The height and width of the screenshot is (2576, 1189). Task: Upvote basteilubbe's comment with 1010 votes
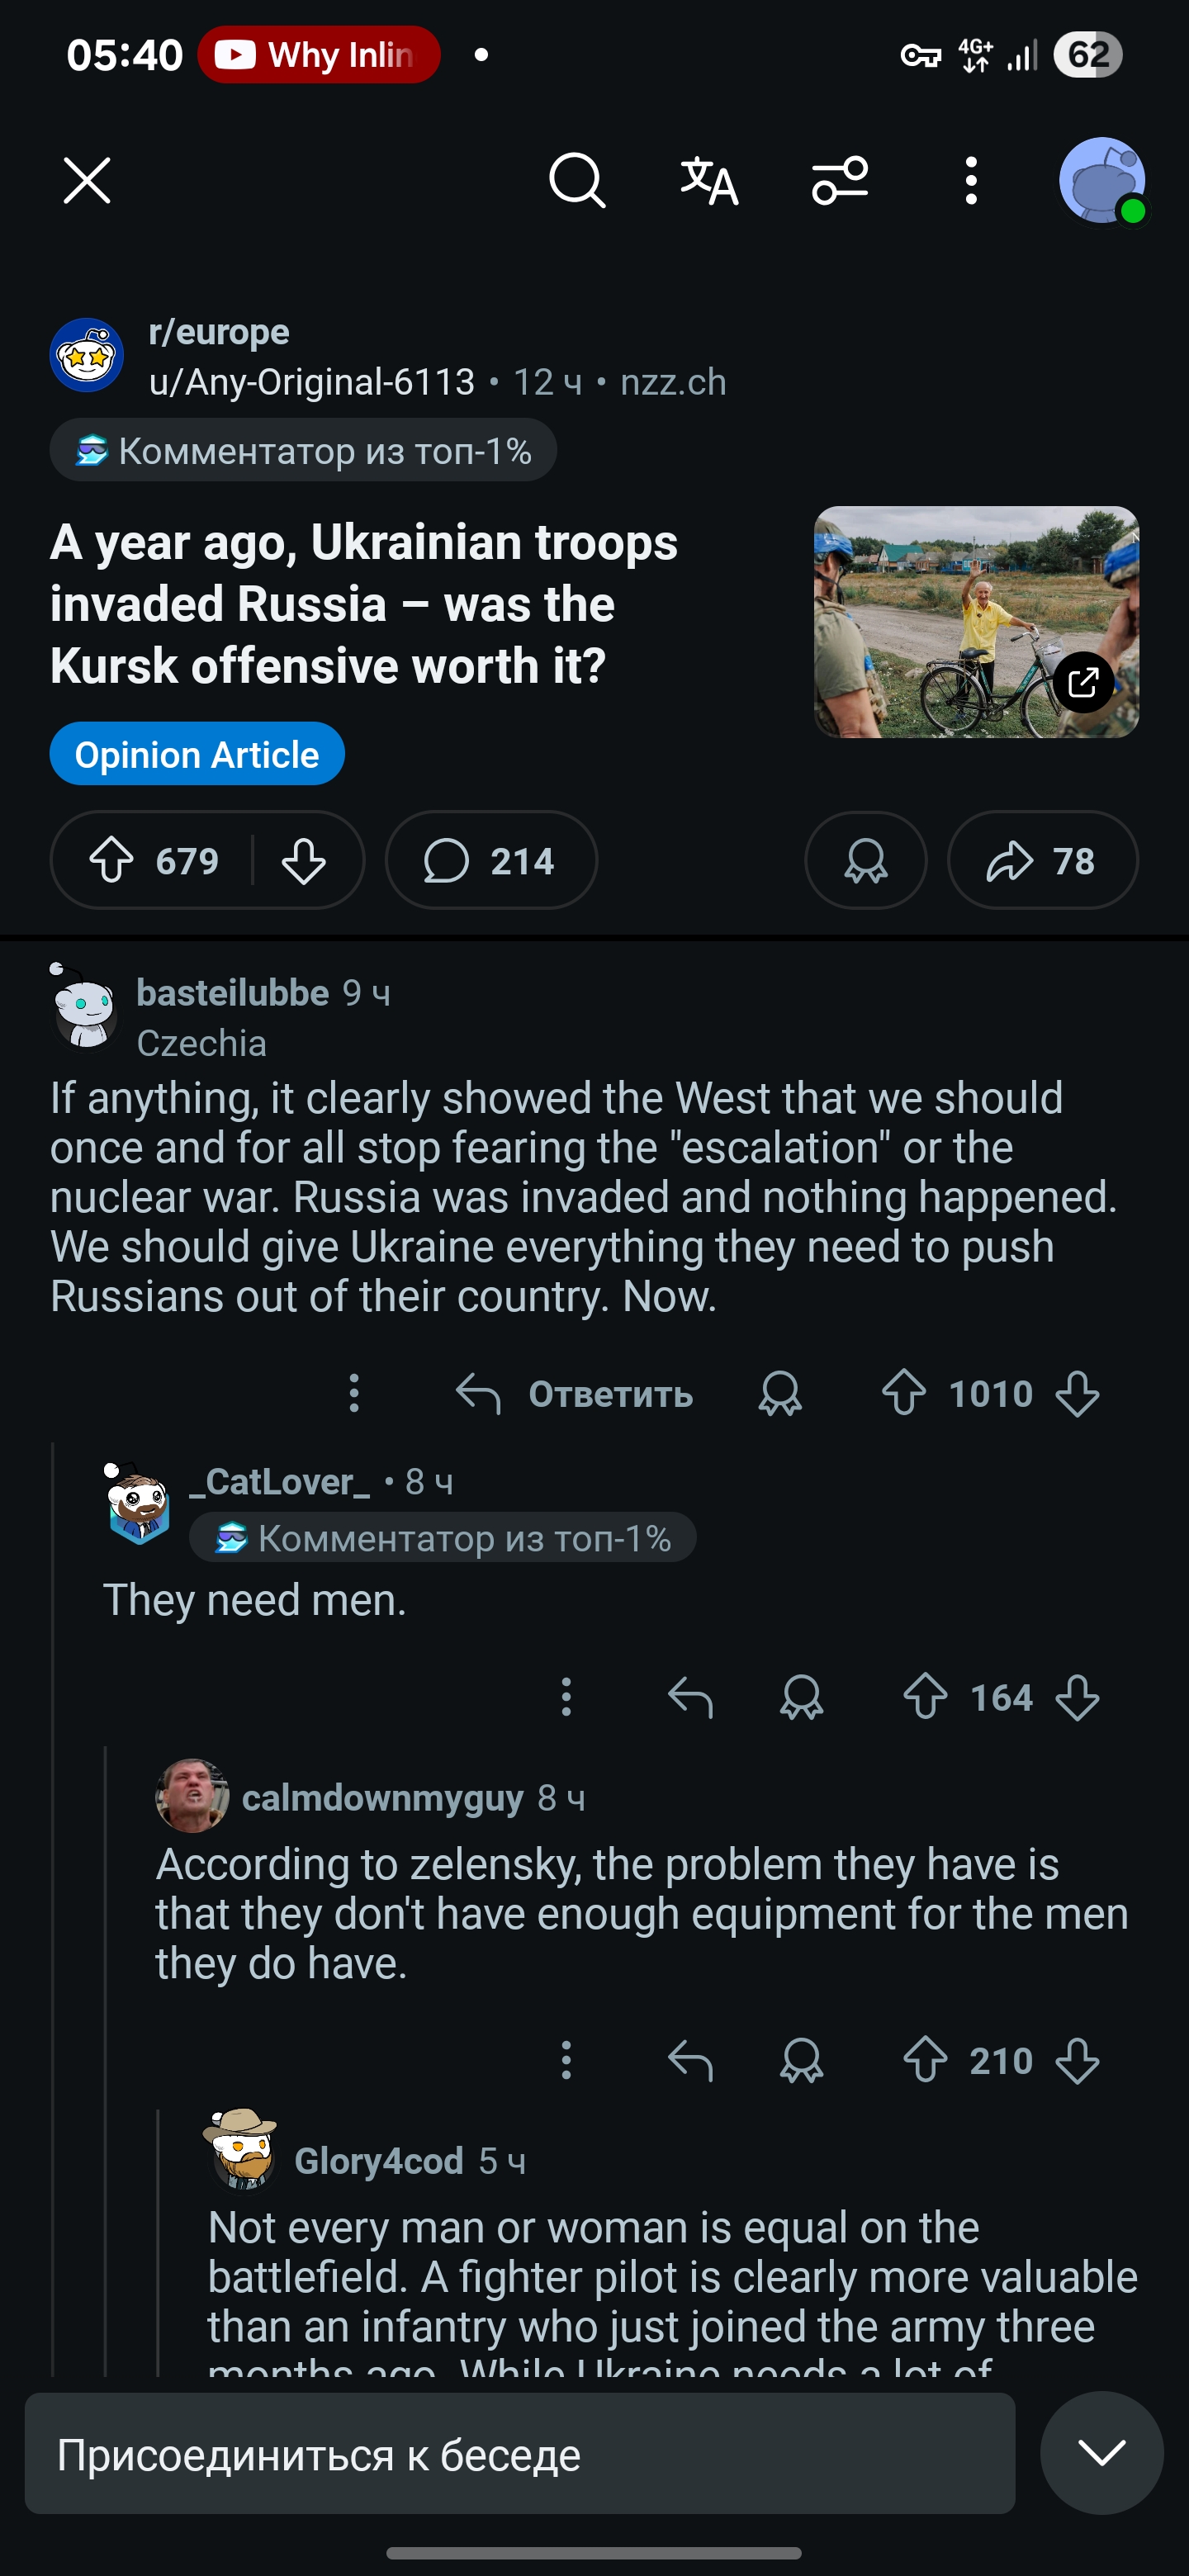[904, 1393]
